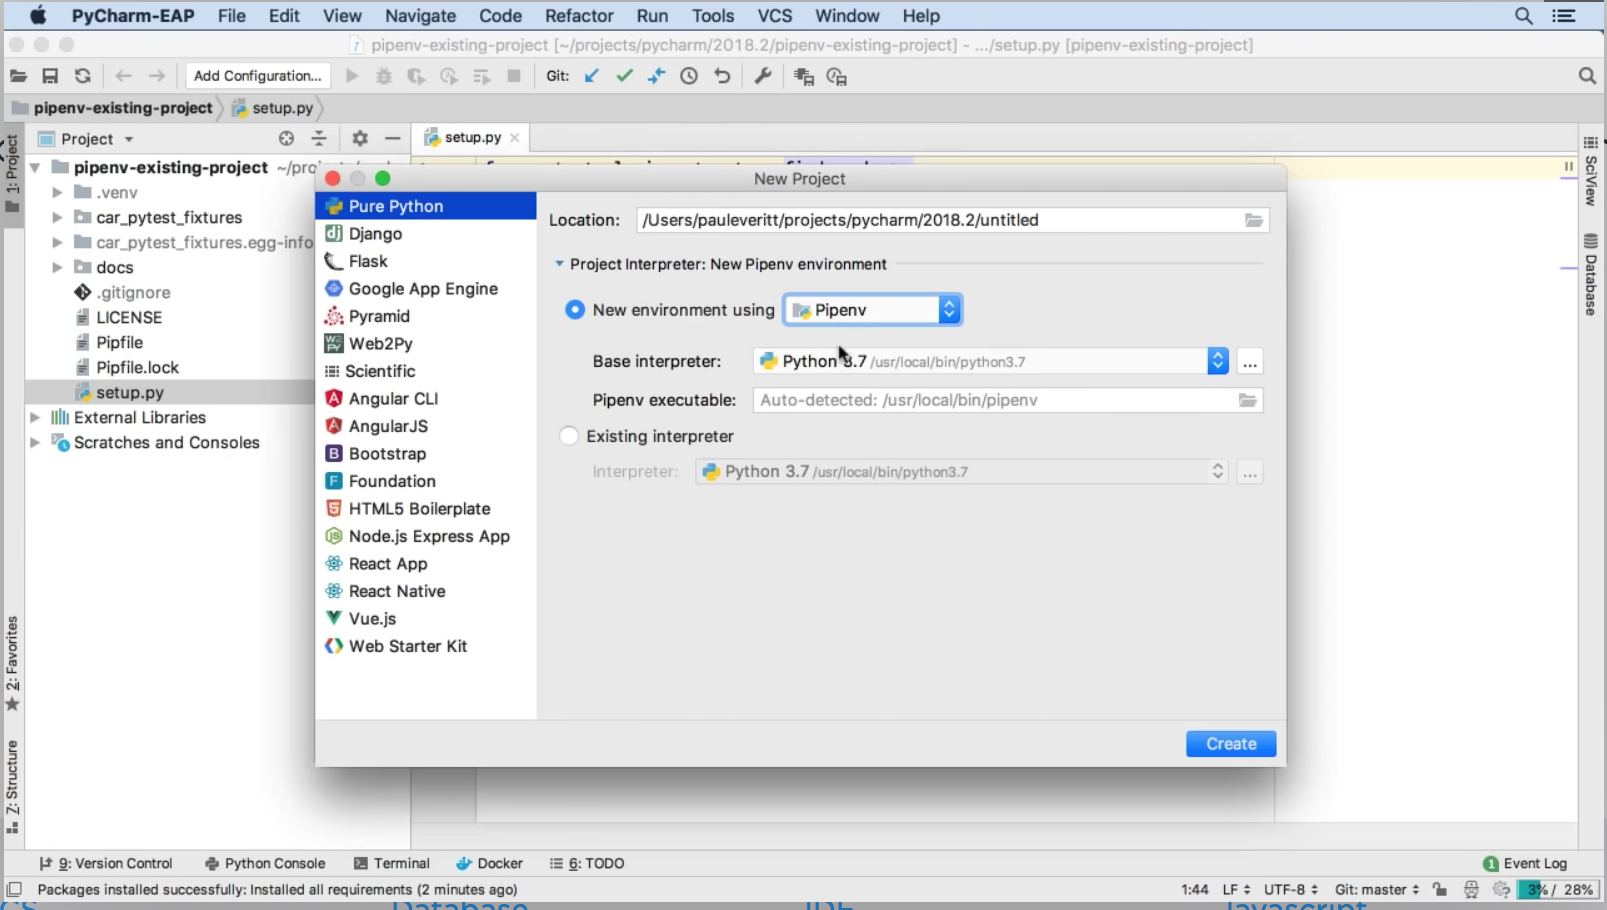Select Web2Py project type
The image size is (1607, 910).
click(425, 343)
